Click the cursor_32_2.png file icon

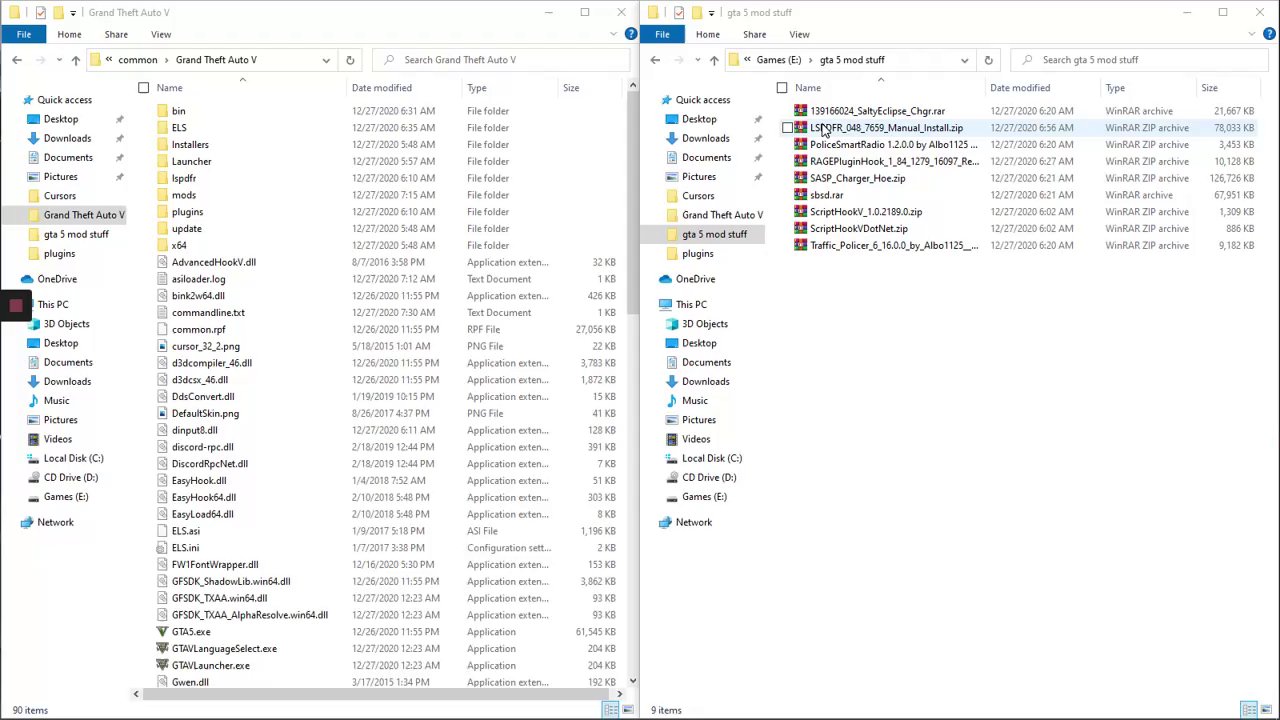click(162, 346)
